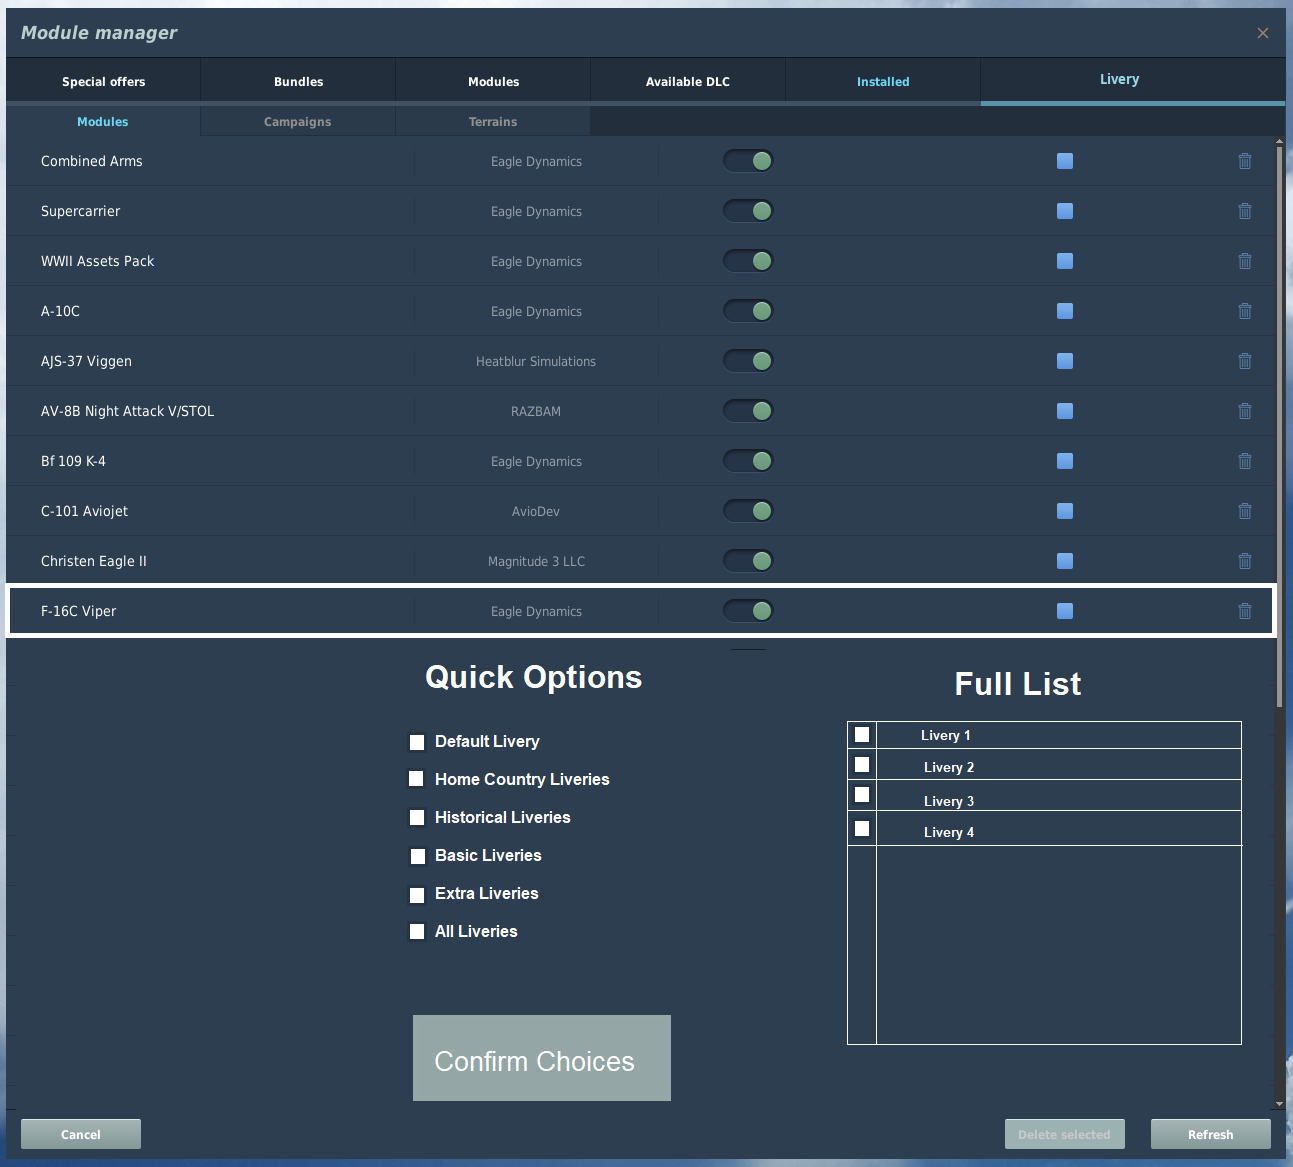Screen dimensions: 1293x1167
Task: Click the Delete selected button
Action: point(1065,1134)
